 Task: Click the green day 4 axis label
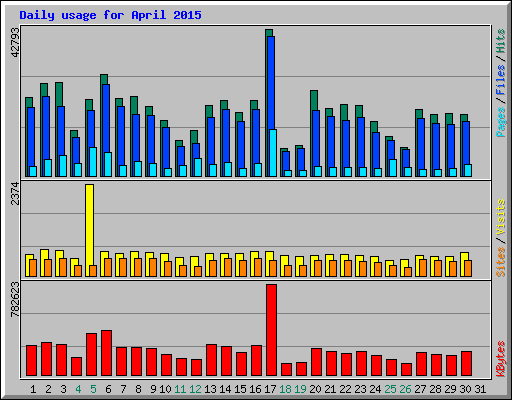click(x=78, y=389)
